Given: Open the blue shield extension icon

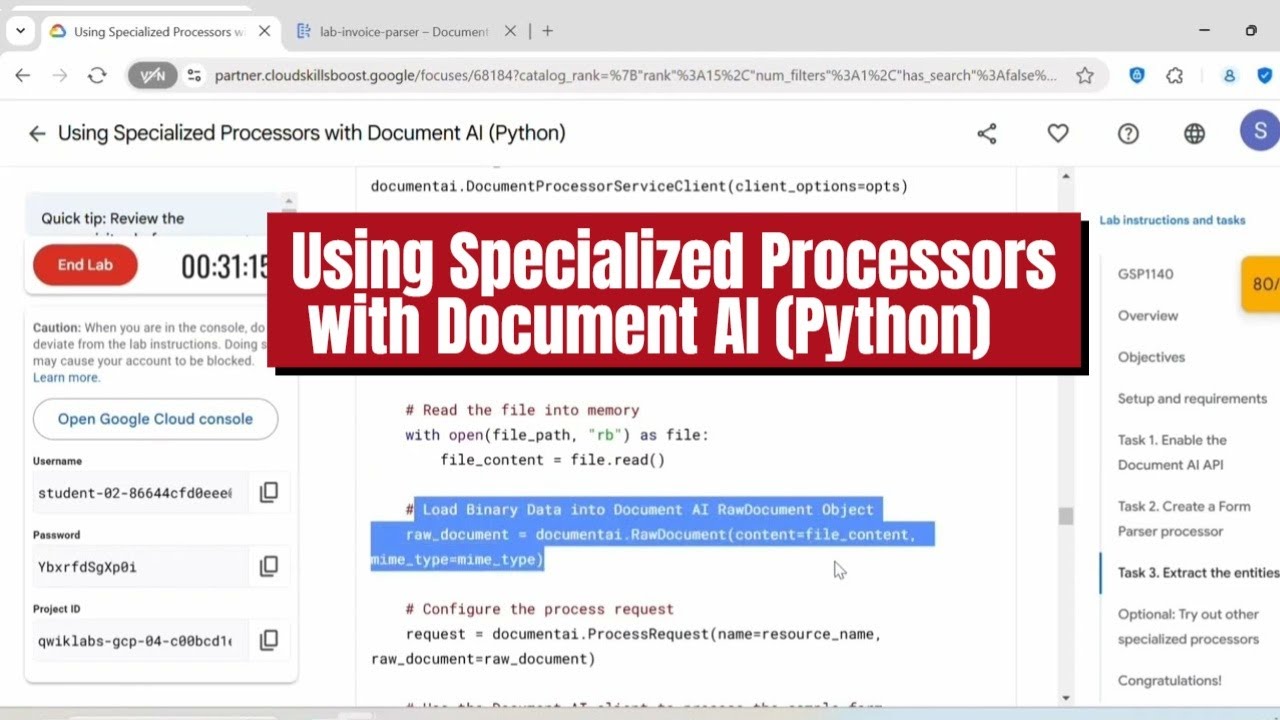Looking at the screenshot, I should (x=1137, y=75).
